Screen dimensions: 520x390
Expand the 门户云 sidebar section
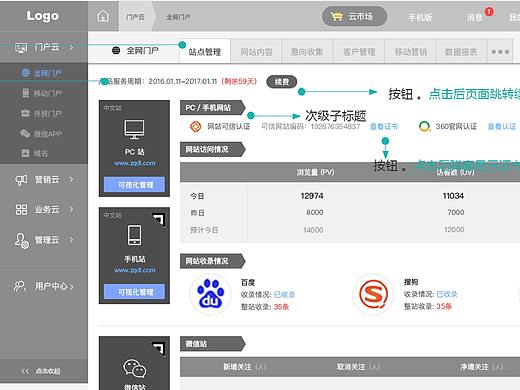coord(44,47)
